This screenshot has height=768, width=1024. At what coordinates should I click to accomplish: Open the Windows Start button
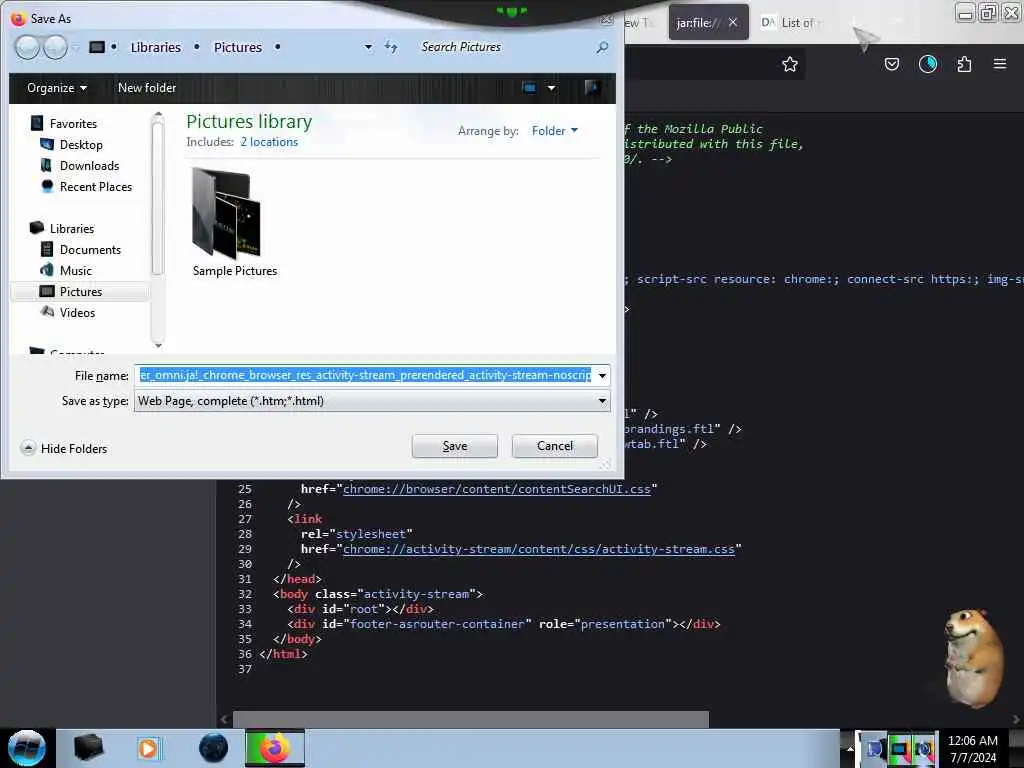point(27,748)
